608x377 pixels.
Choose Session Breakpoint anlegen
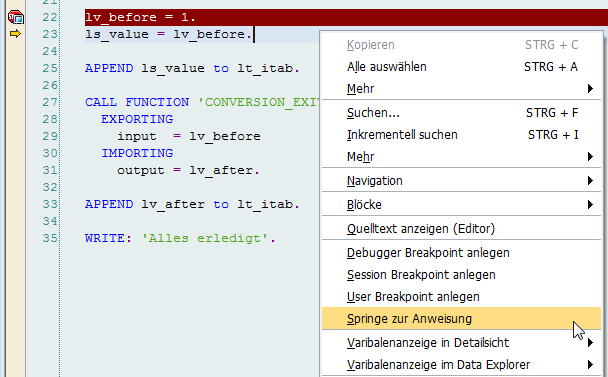click(461, 275)
